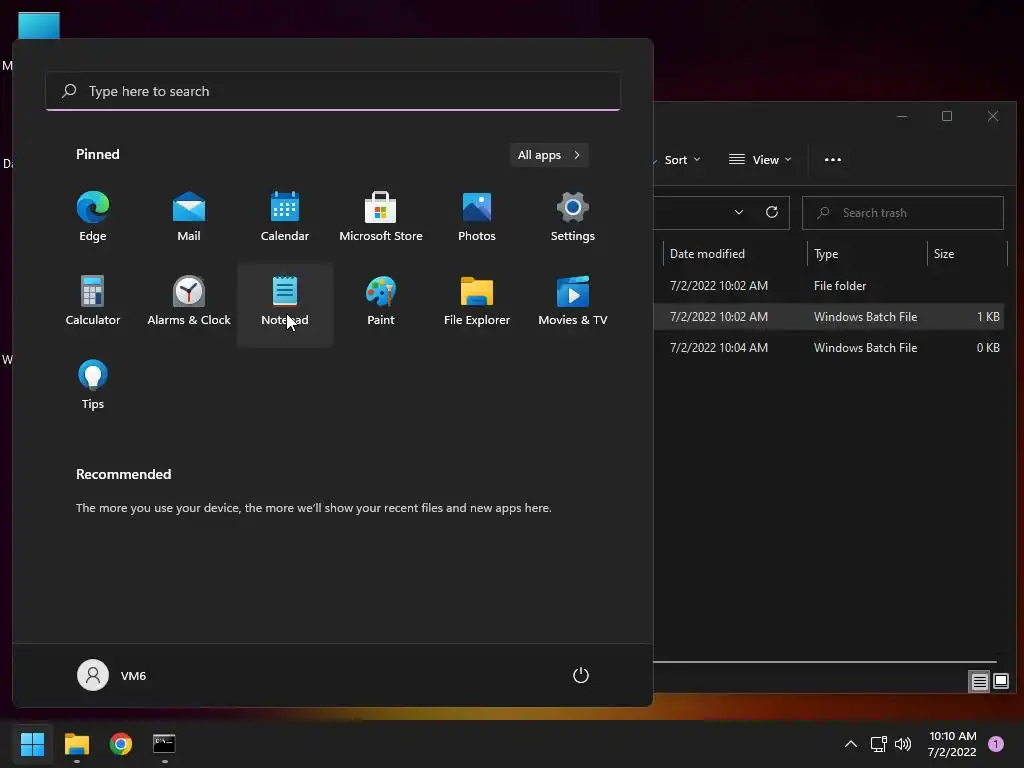The width and height of the screenshot is (1024, 768).
Task: Sort by Date modified column
Action: point(735,253)
